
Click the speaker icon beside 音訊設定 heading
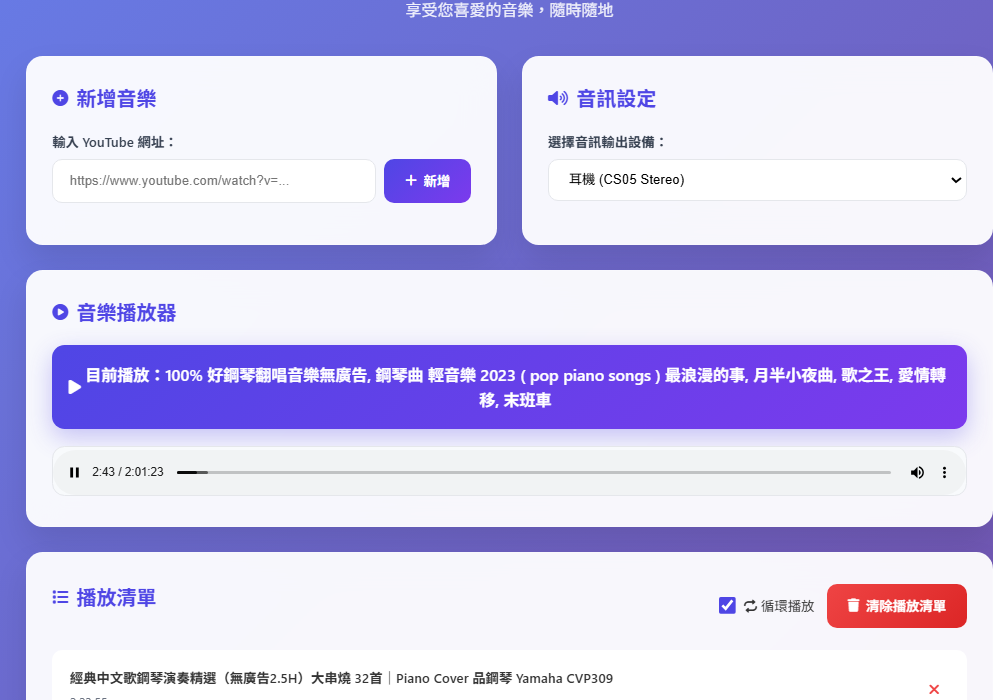click(x=557, y=98)
